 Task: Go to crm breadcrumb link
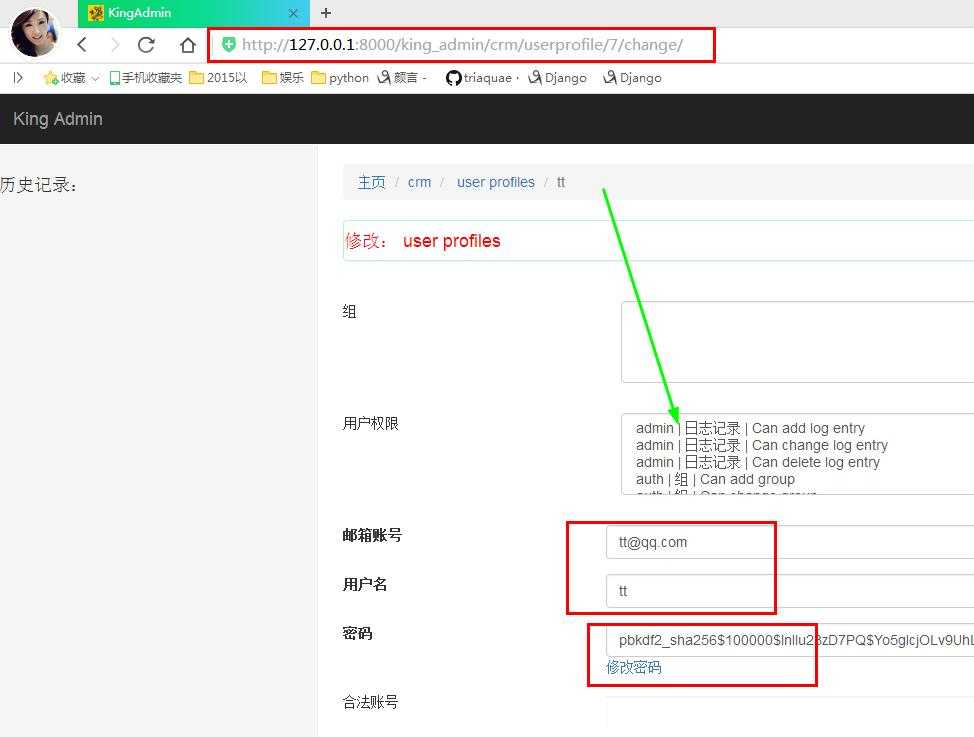click(419, 182)
